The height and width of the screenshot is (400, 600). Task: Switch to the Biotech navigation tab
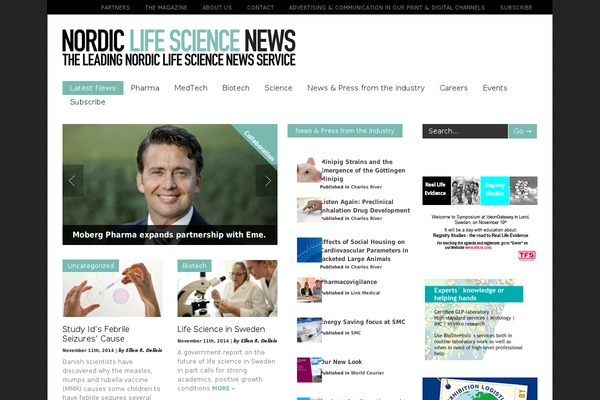pos(236,88)
